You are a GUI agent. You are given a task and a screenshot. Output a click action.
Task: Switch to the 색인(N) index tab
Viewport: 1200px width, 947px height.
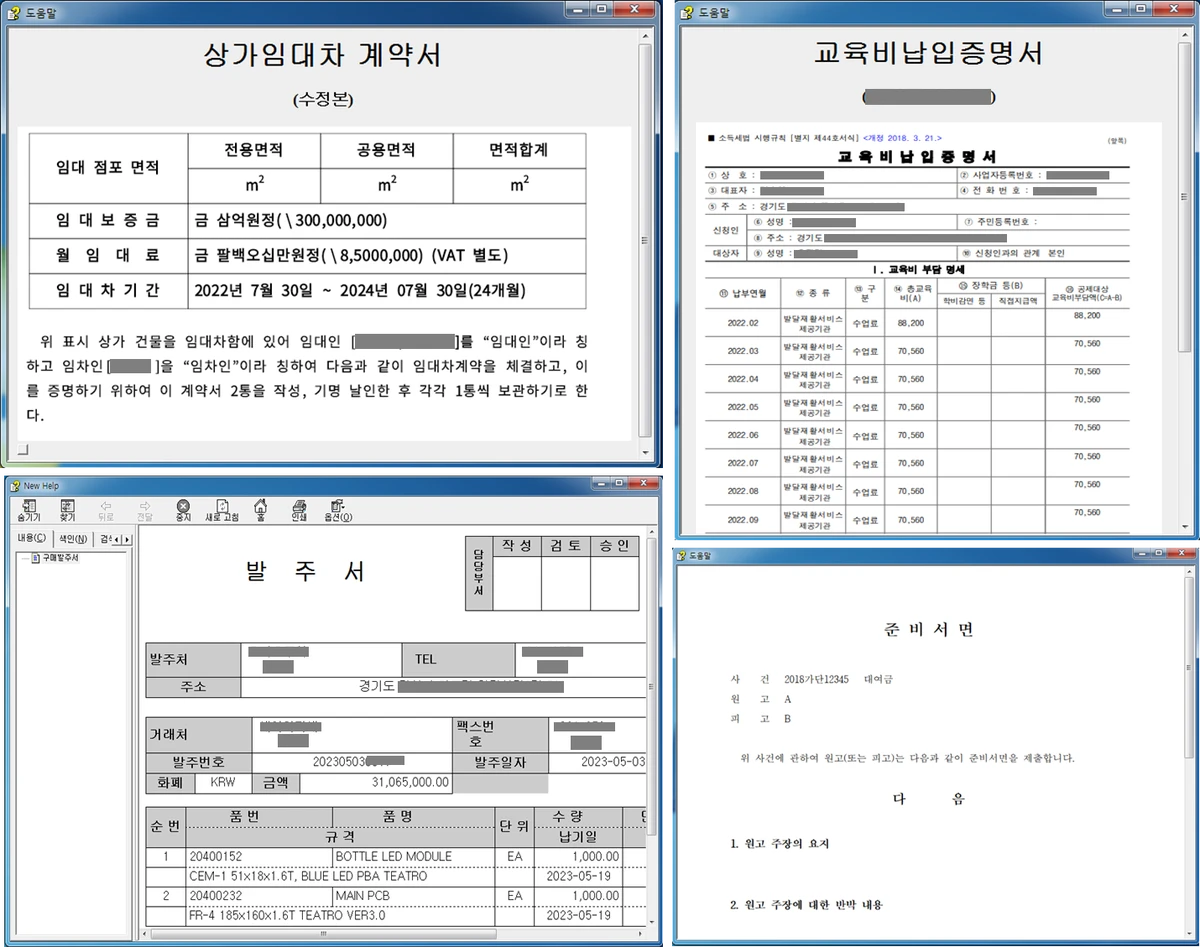click(74, 539)
